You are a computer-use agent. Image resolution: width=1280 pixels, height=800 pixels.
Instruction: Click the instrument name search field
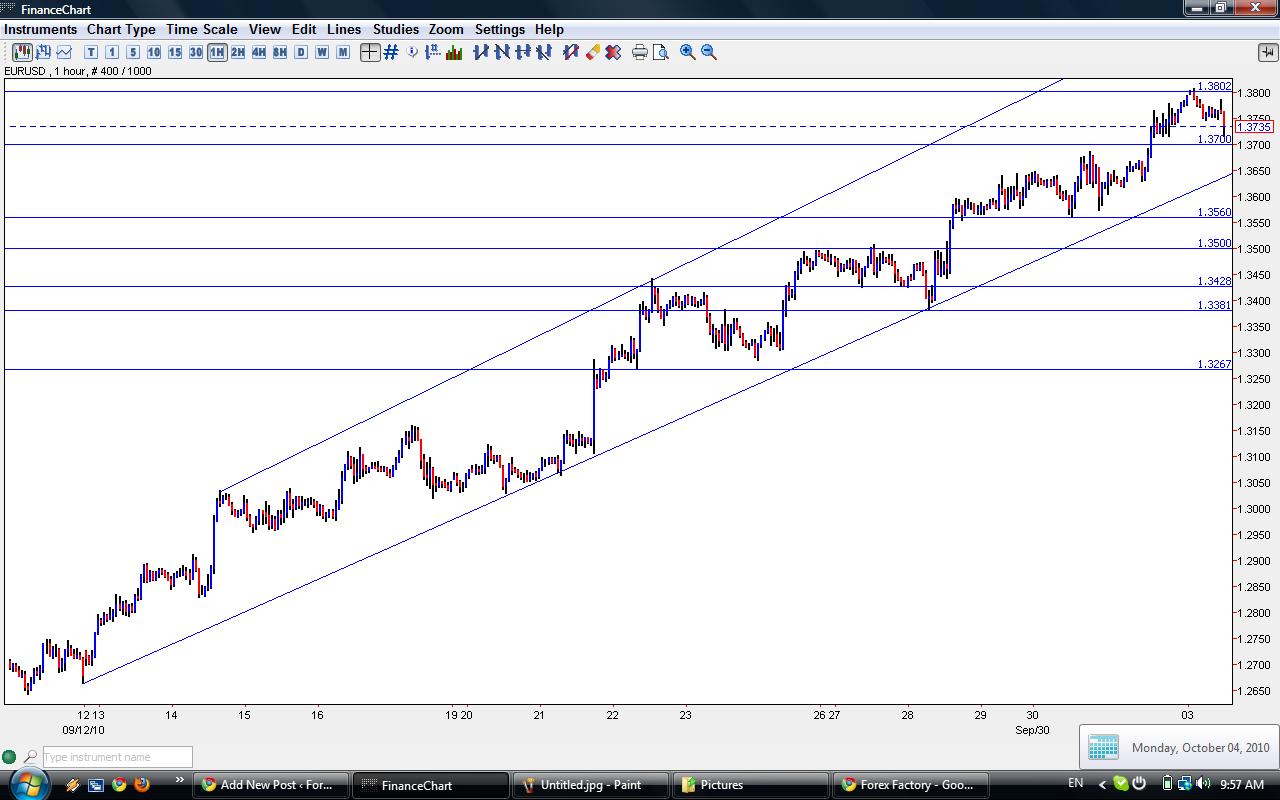117,757
